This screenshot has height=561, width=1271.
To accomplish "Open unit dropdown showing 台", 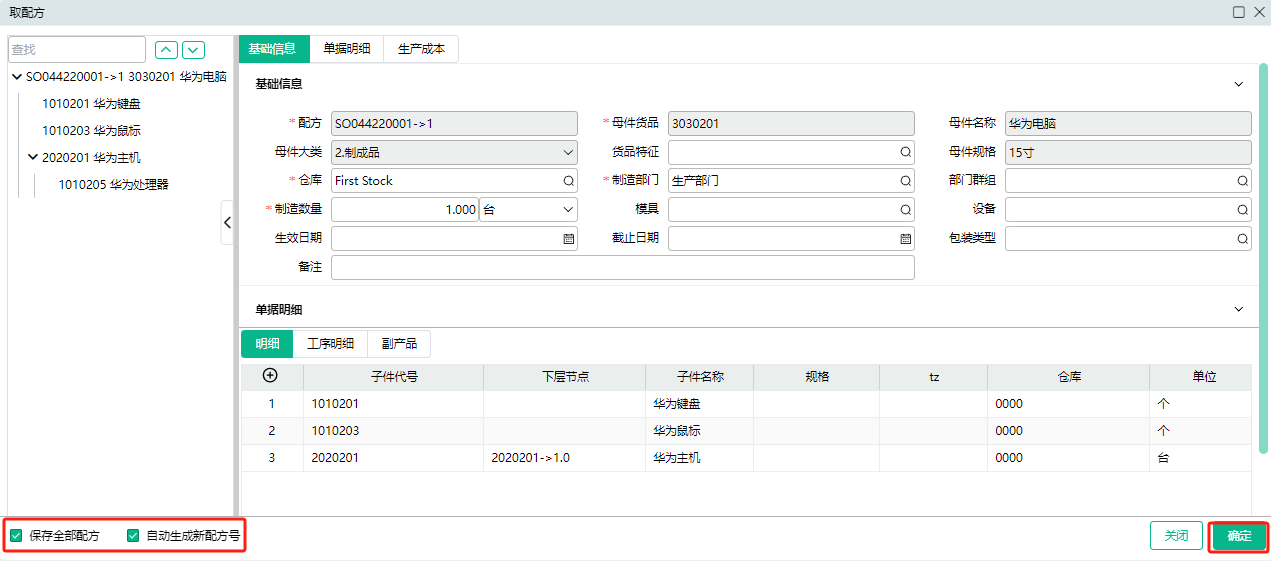I will pos(528,210).
